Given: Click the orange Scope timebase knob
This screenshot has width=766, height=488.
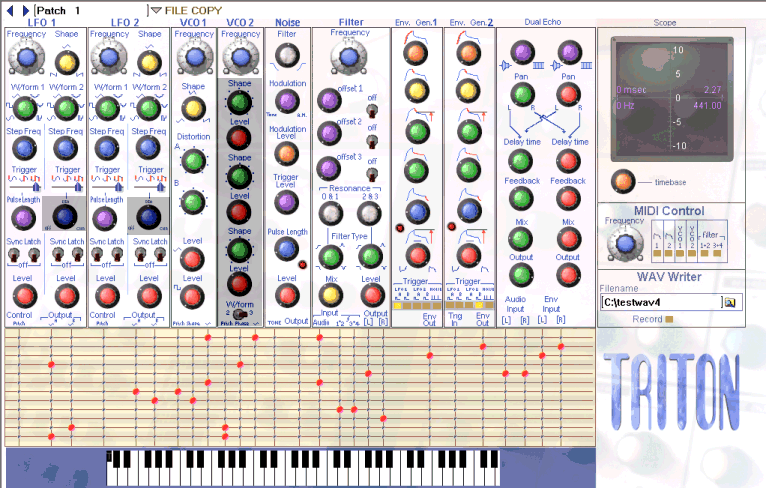Looking at the screenshot, I should pos(623,181).
